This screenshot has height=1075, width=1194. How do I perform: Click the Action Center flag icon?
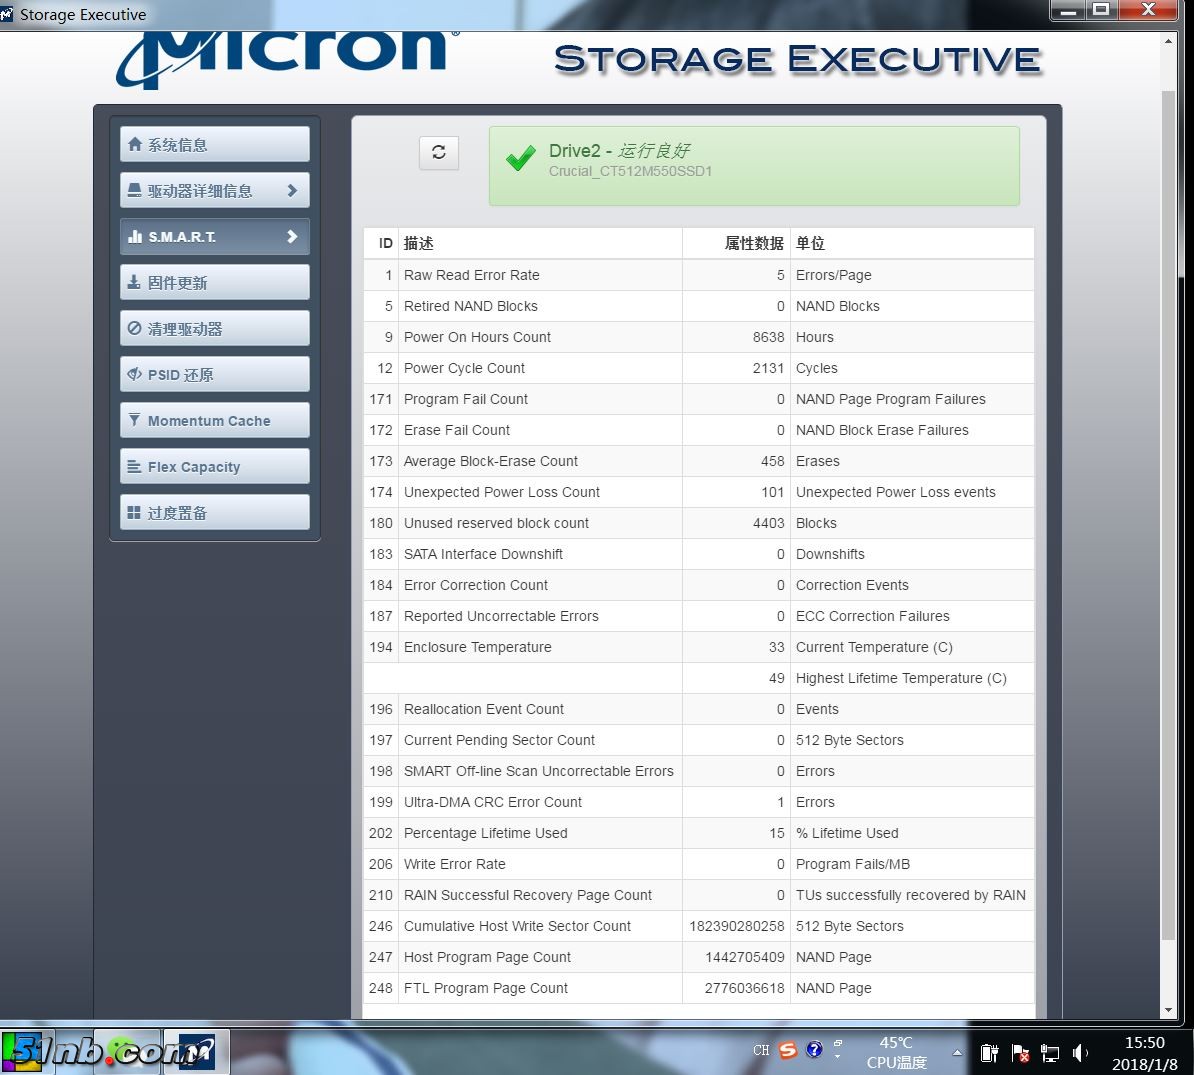tap(1020, 1053)
